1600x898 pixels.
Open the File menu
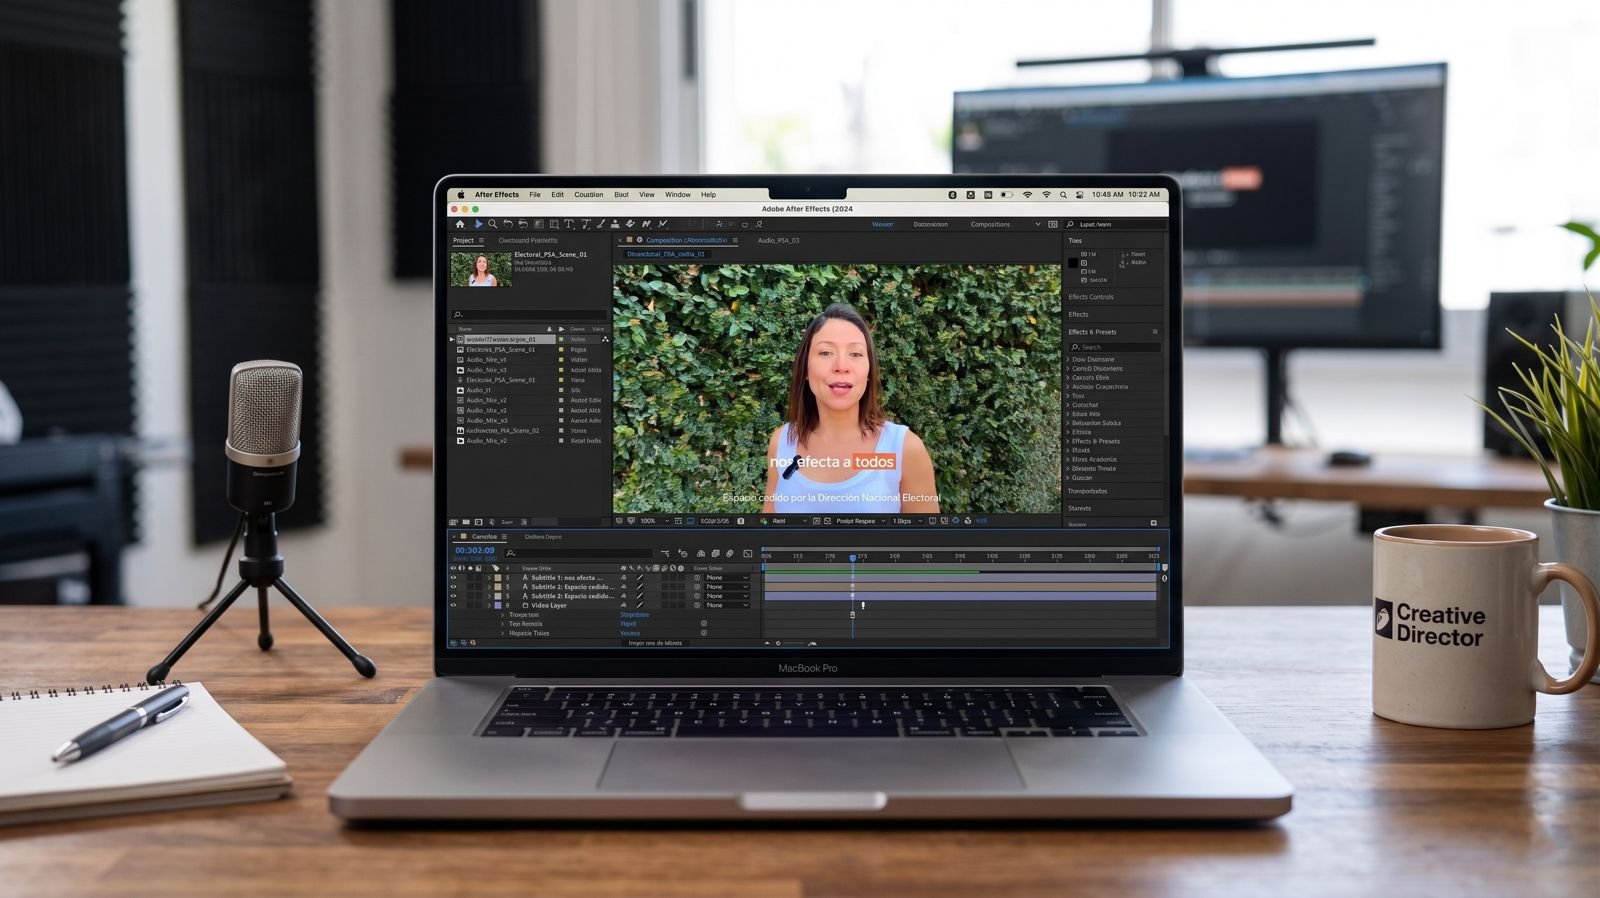point(535,194)
